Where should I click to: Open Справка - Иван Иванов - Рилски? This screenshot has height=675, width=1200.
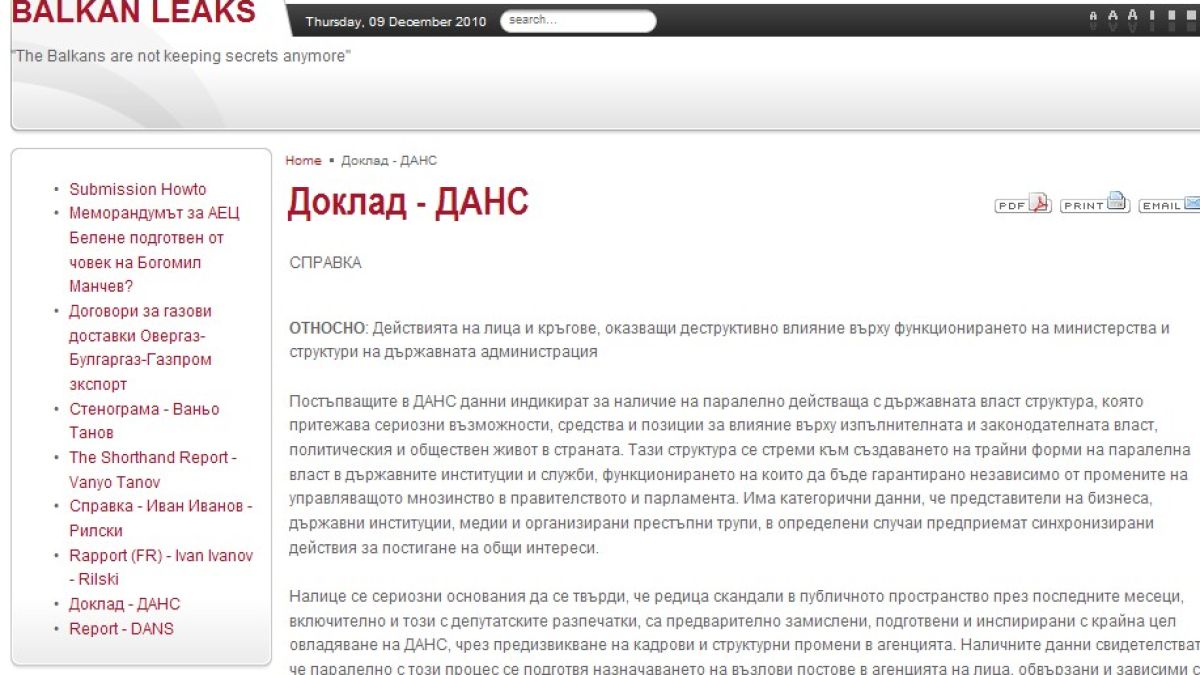click(x=161, y=518)
